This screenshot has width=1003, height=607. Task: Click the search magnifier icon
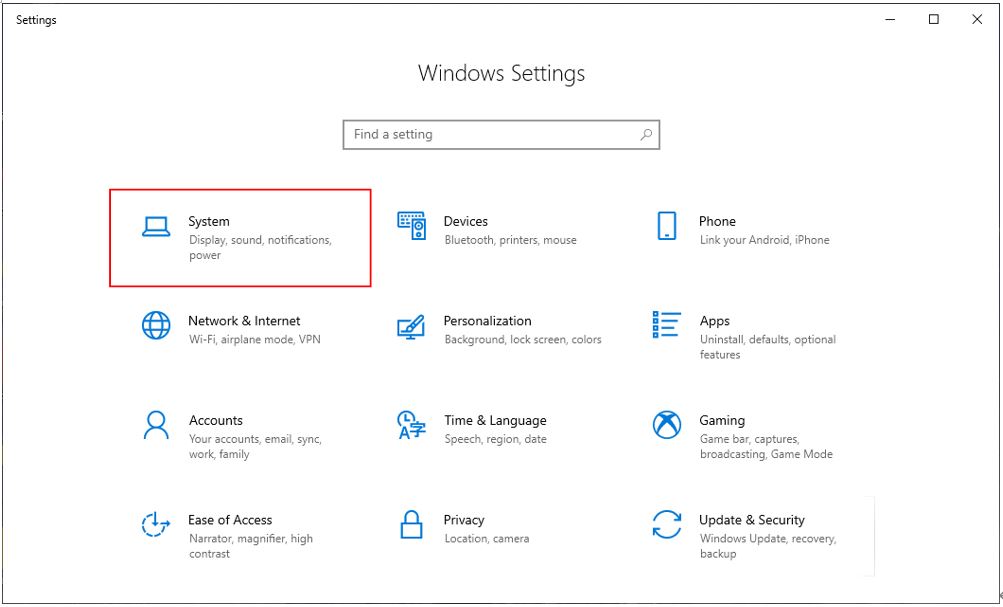[646, 134]
